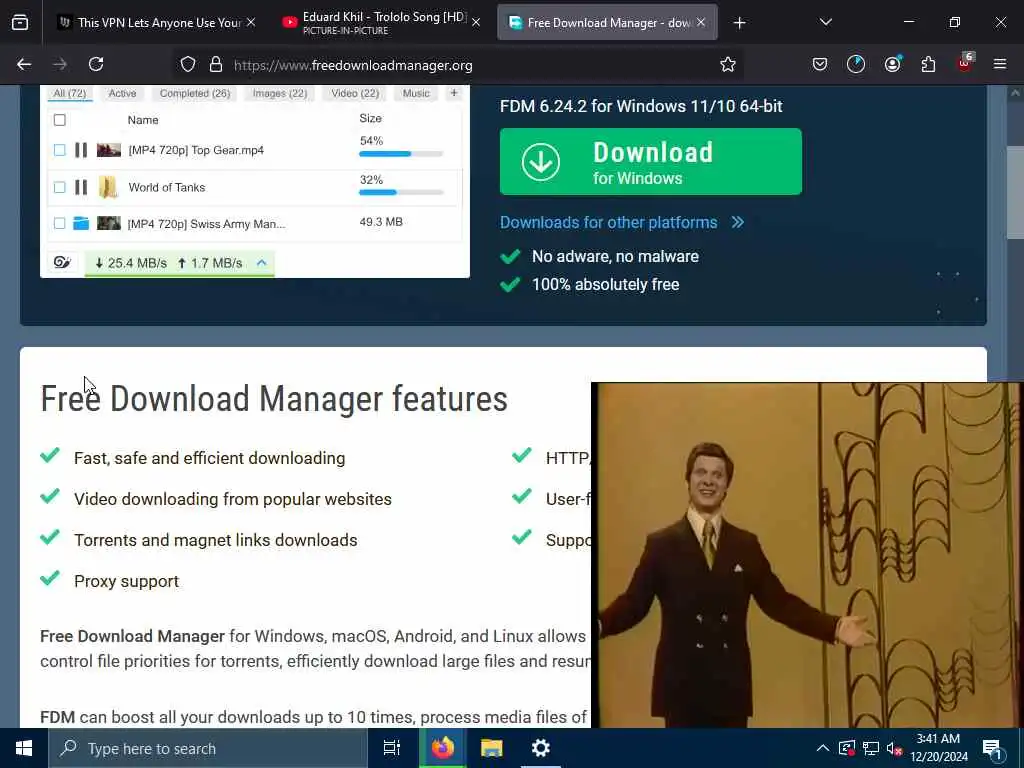This screenshot has width=1024, height=768.
Task: Click the picture-in-picture Trololo video
Action: click(807, 555)
